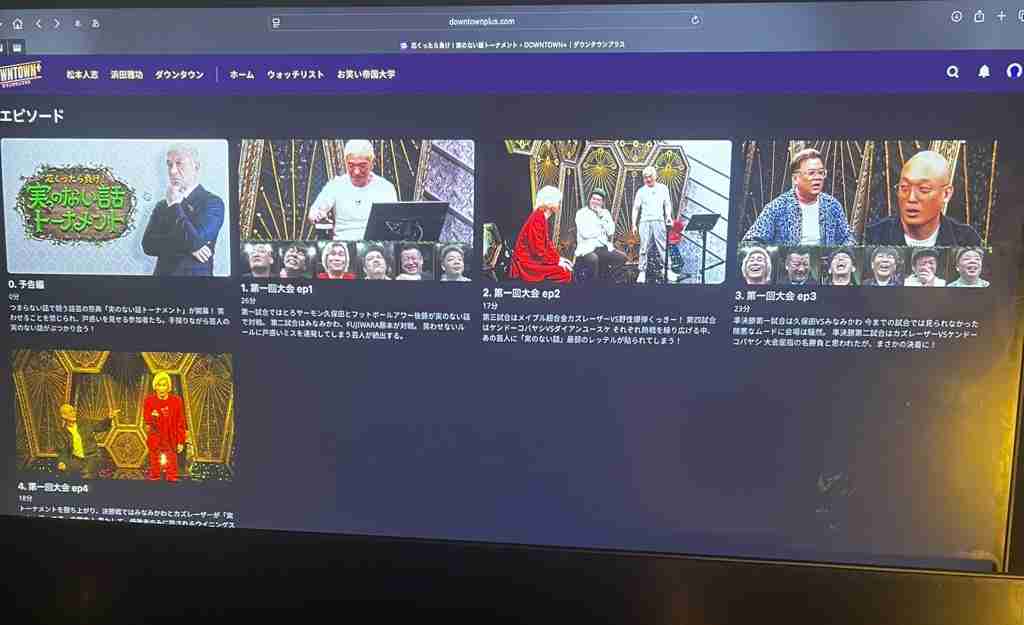Screen dimensions: 1024x625
Task: Select the DOWNTOWN+ page tab title
Action: pos(513,44)
